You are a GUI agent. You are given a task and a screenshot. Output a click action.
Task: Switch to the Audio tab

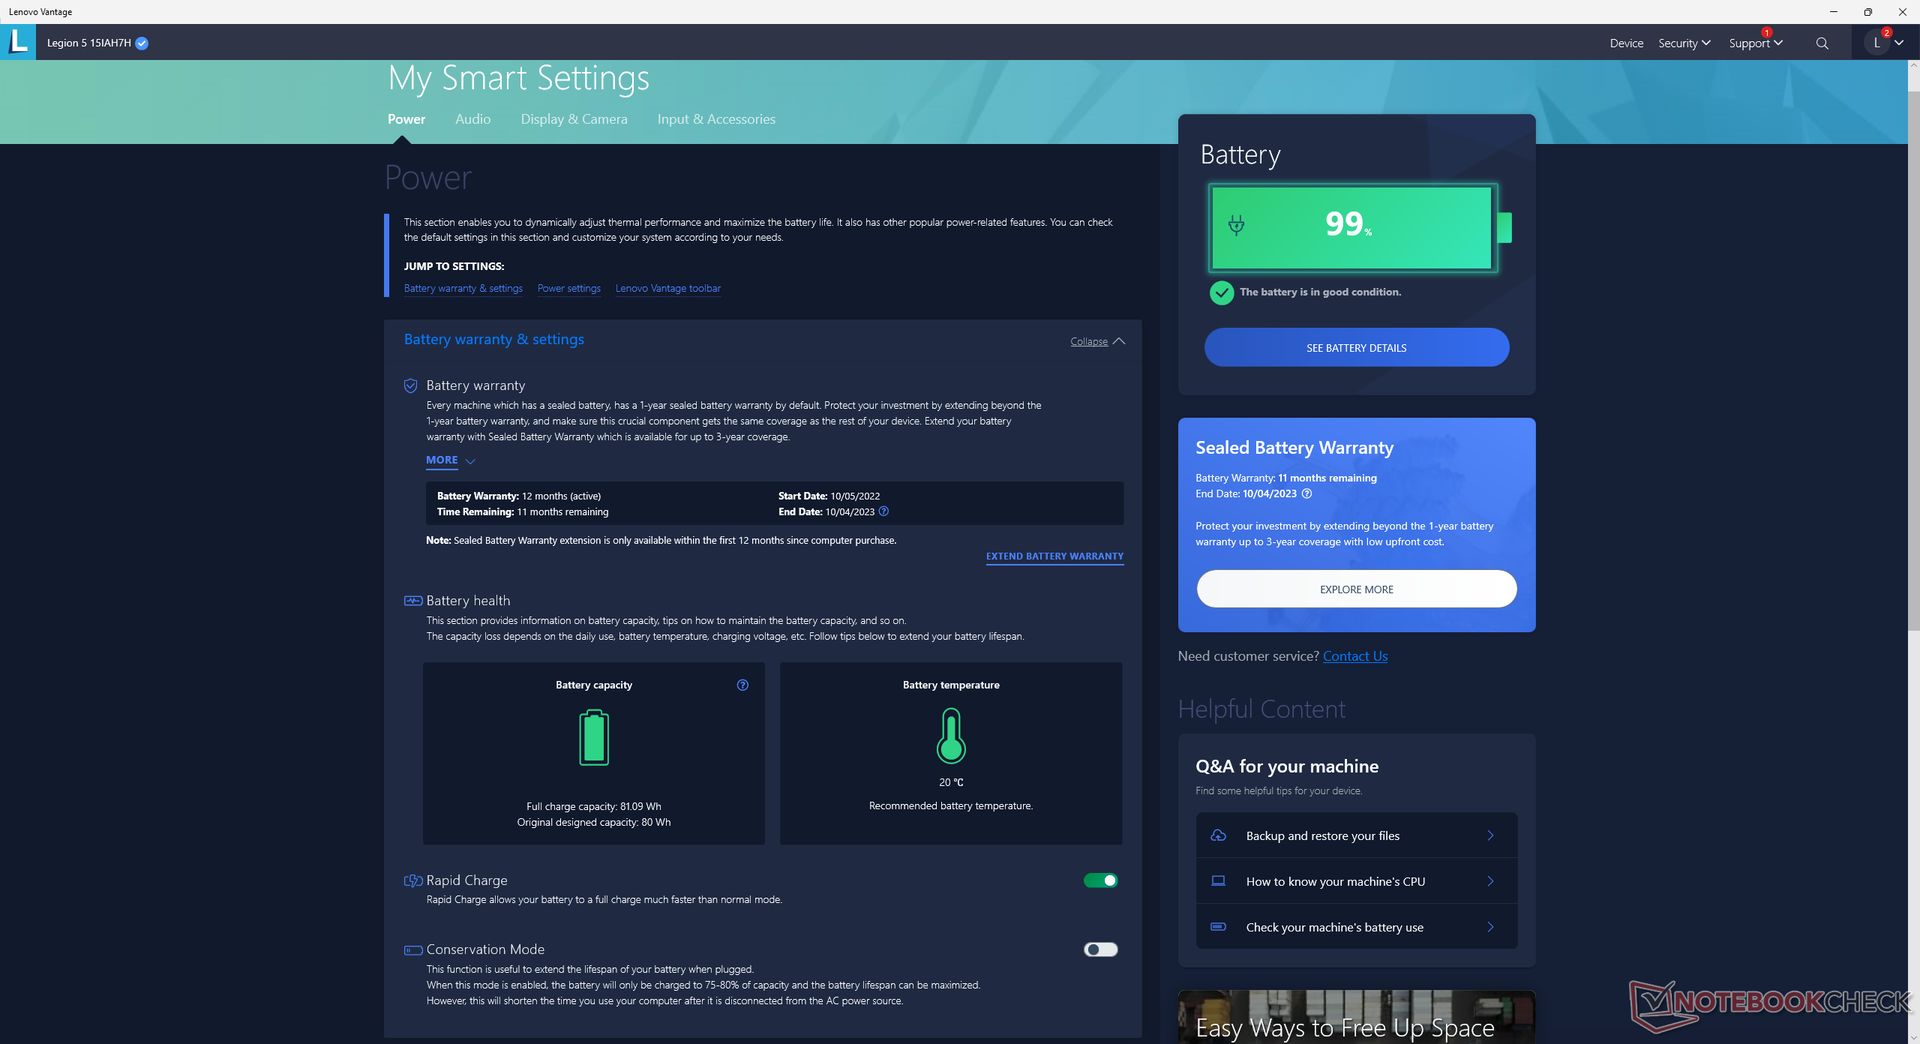click(x=473, y=119)
